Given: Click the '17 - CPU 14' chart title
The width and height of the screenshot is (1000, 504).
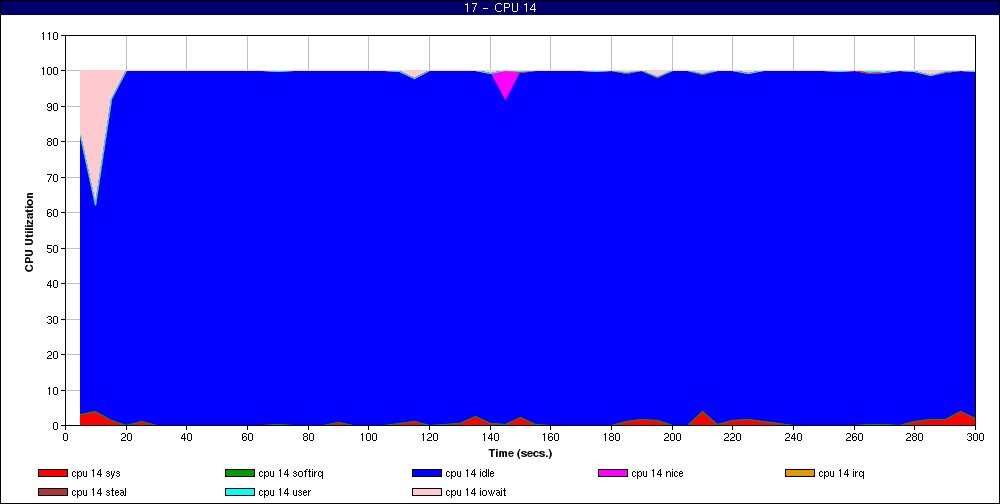Looking at the screenshot, I should [500, 8].
